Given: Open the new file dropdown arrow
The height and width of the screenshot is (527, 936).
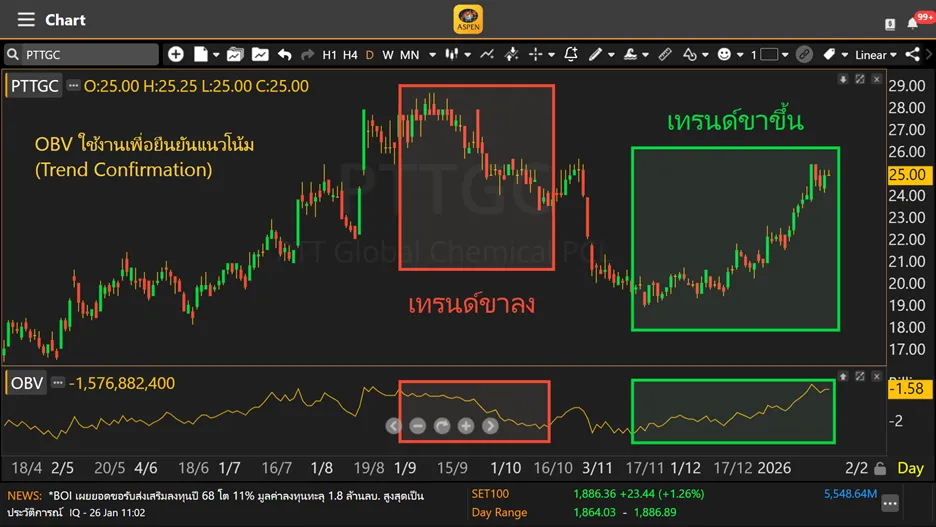Looking at the screenshot, I should click(x=215, y=55).
